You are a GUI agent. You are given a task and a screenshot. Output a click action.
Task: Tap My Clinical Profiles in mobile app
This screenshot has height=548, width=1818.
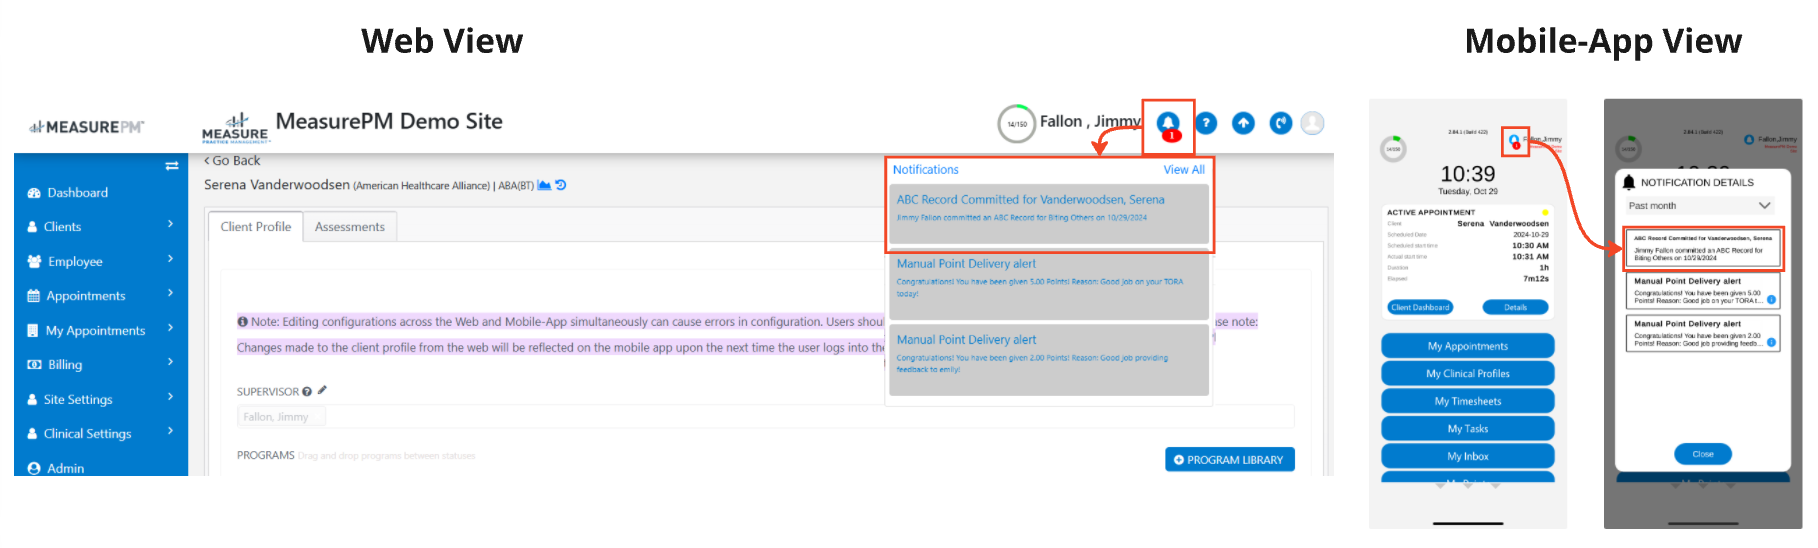pyautogui.click(x=1468, y=374)
